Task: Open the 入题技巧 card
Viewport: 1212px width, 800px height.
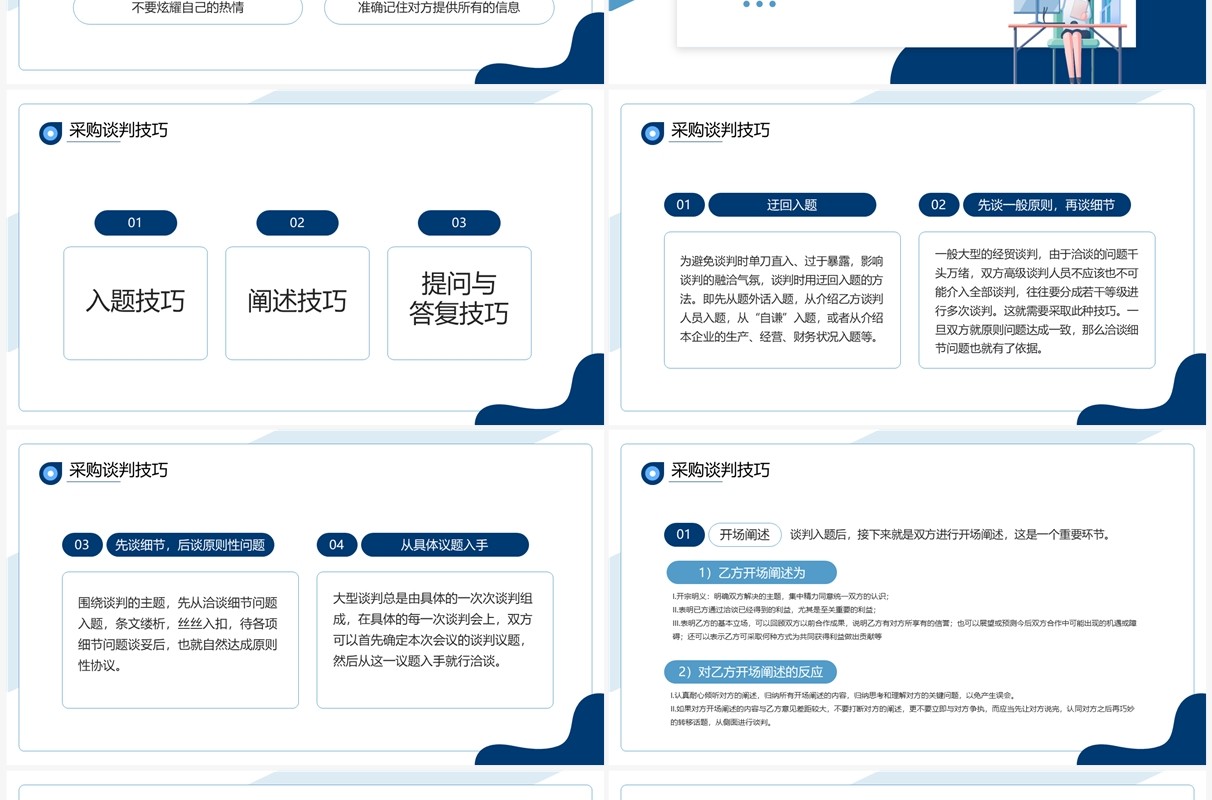Action: point(135,303)
